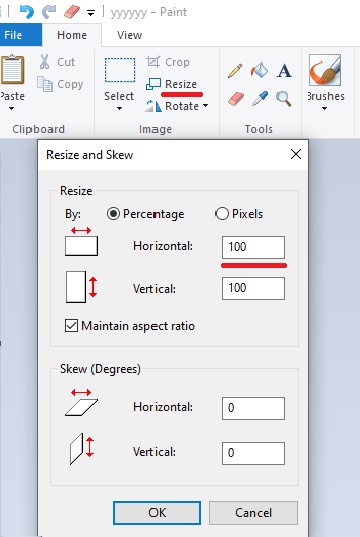Open the Brushes dropdown
The image size is (360, 537).
point(324,108)
